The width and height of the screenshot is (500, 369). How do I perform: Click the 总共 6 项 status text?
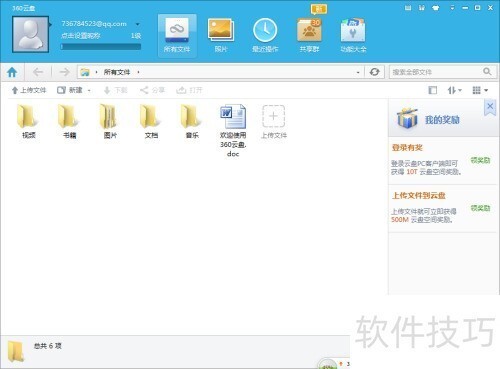click(48, 346)
